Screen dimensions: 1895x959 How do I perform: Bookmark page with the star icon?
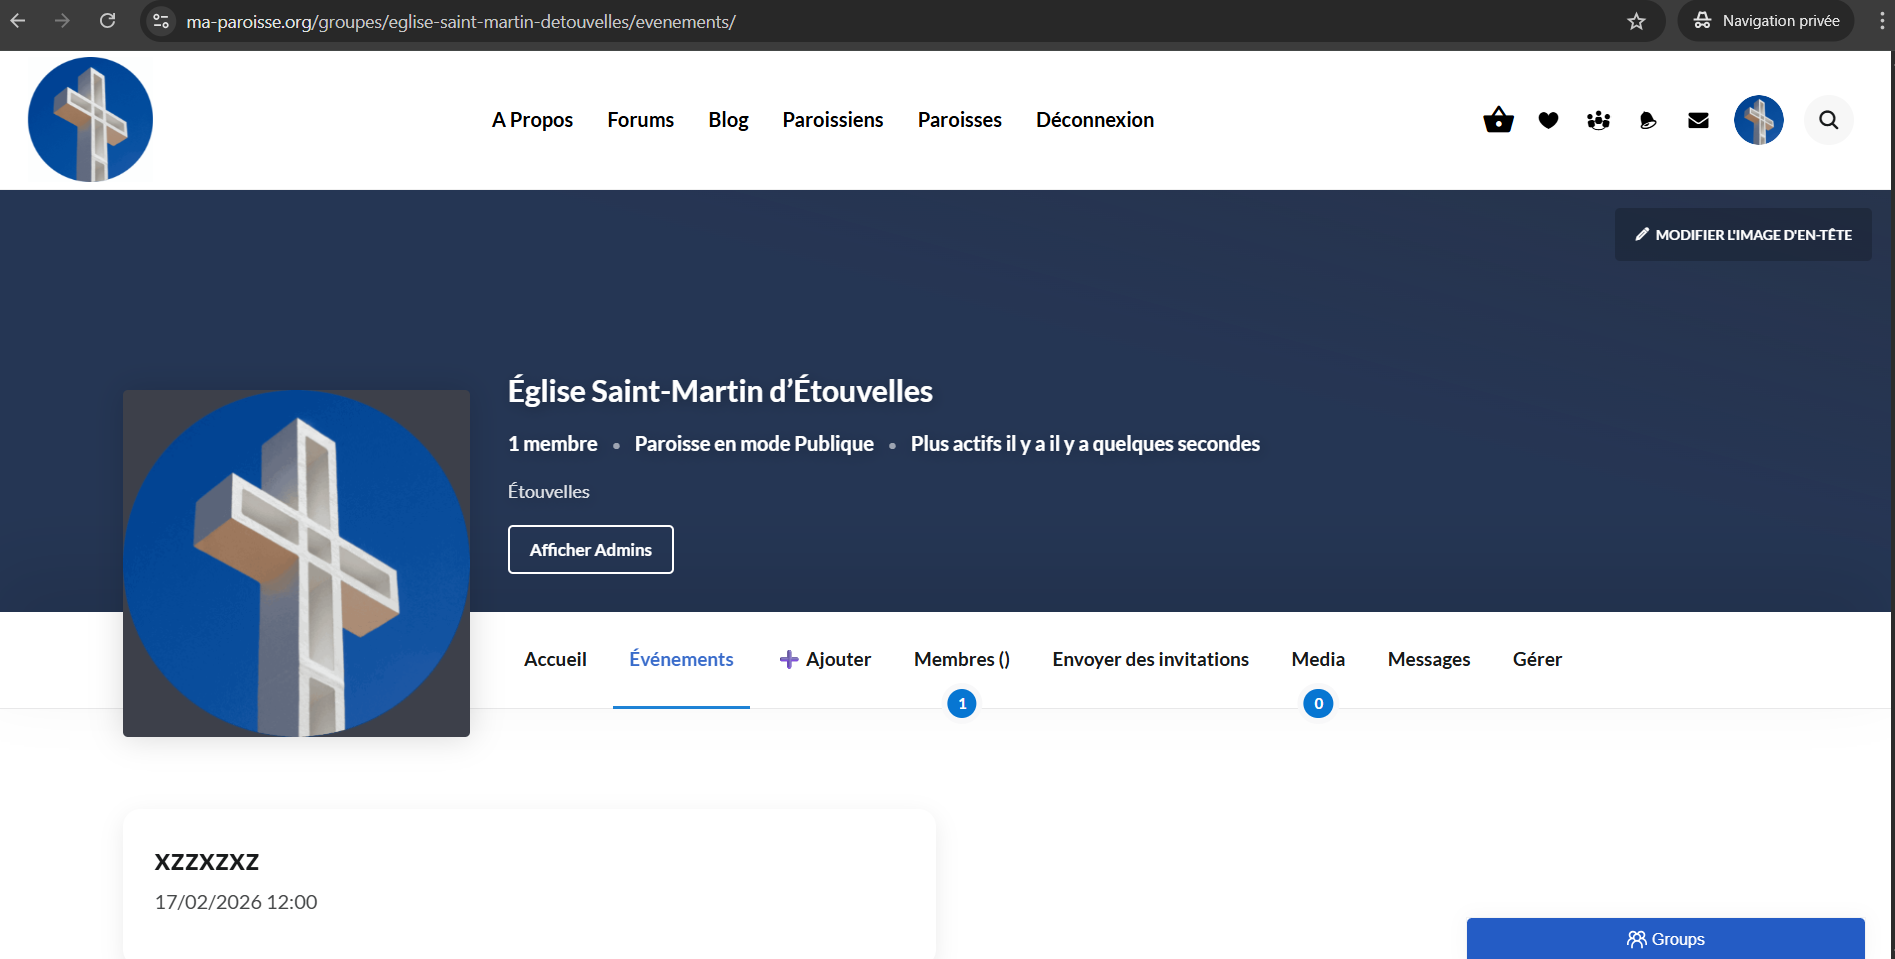(x=1636, y=21)
